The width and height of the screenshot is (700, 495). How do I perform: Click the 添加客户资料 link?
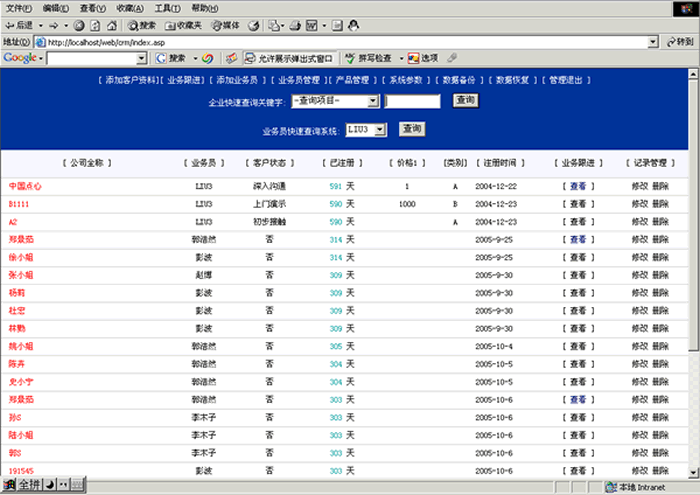(x=130, y=80)
